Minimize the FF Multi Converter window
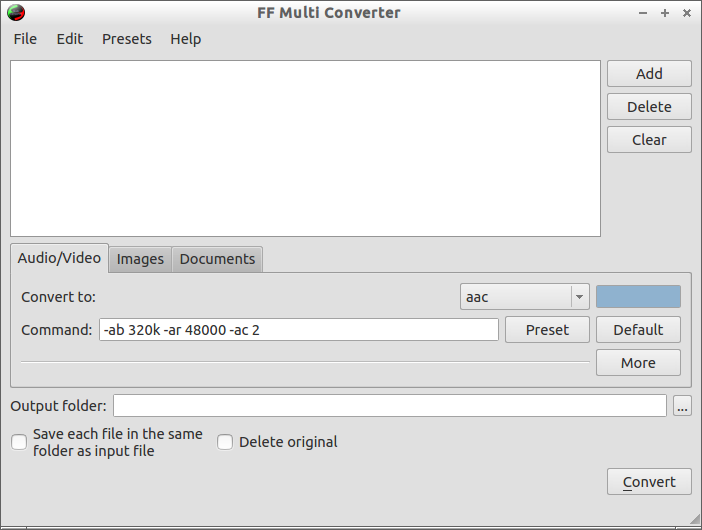 pos(643,13)
